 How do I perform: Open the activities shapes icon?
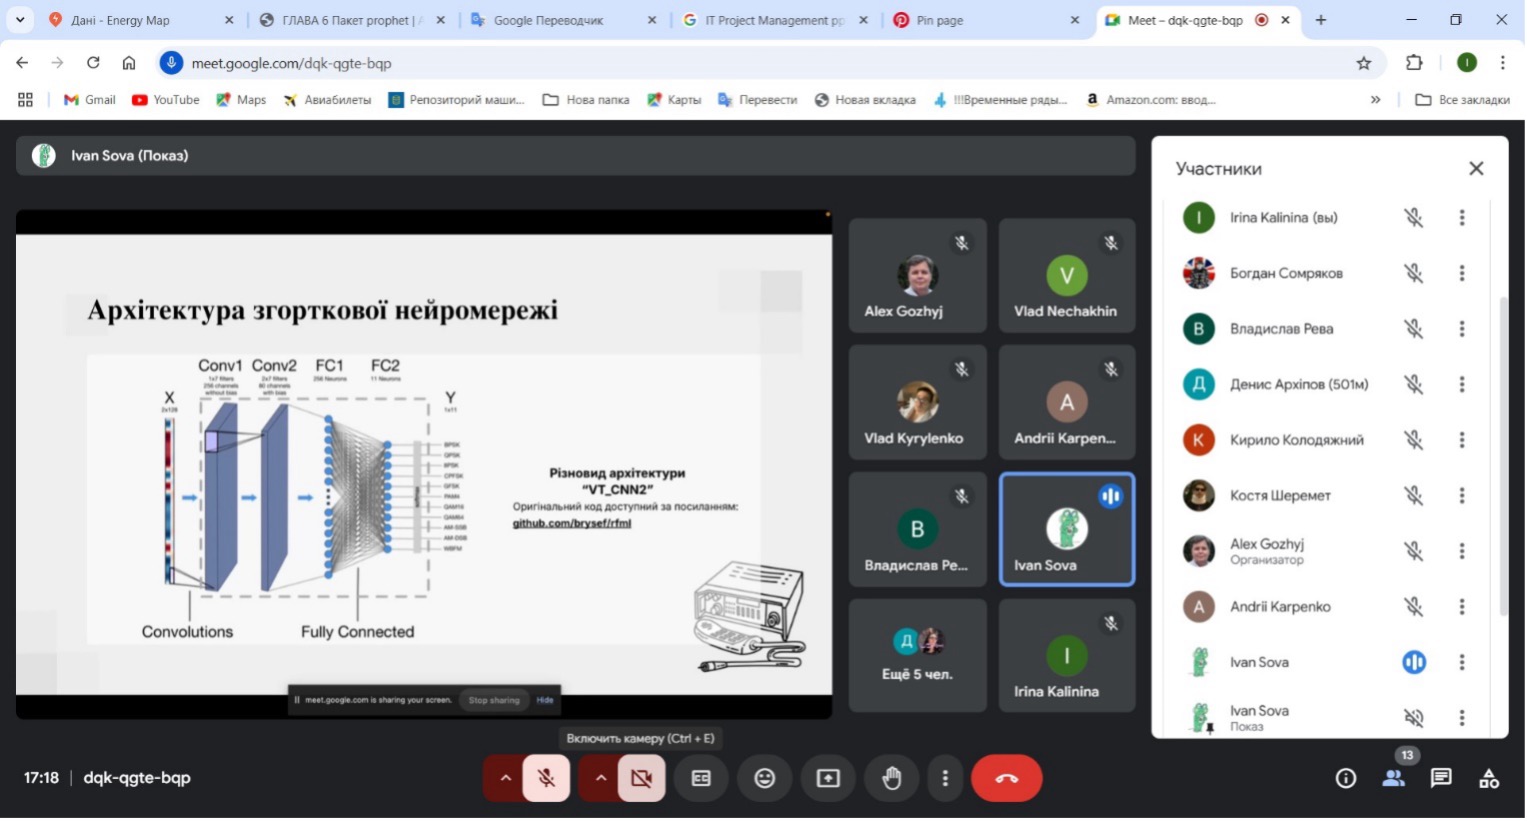click(x=1489, y=779)
